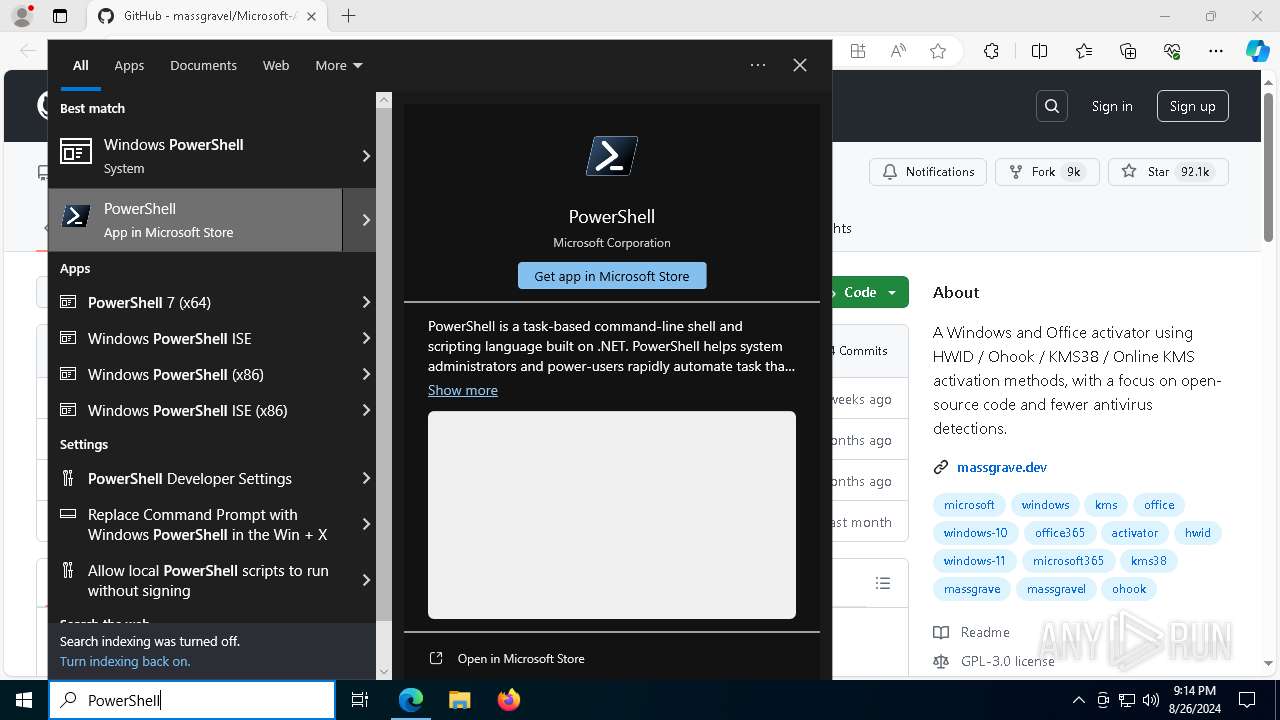Open Firefox from taskbar
Image resolution: width=1280 pixels, height=720 pixels.
coord(508,700)
